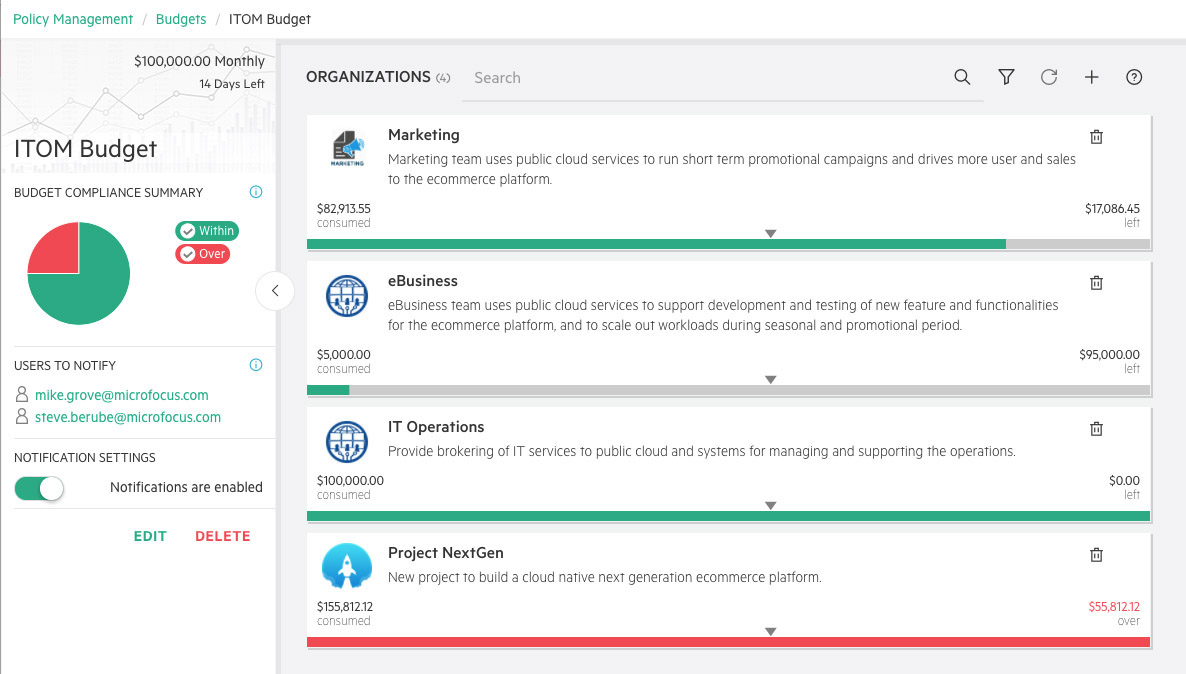Show info for Budget Compliance Summary
The height and width of the screenshot is (674, 1186).
coord(256,192)
